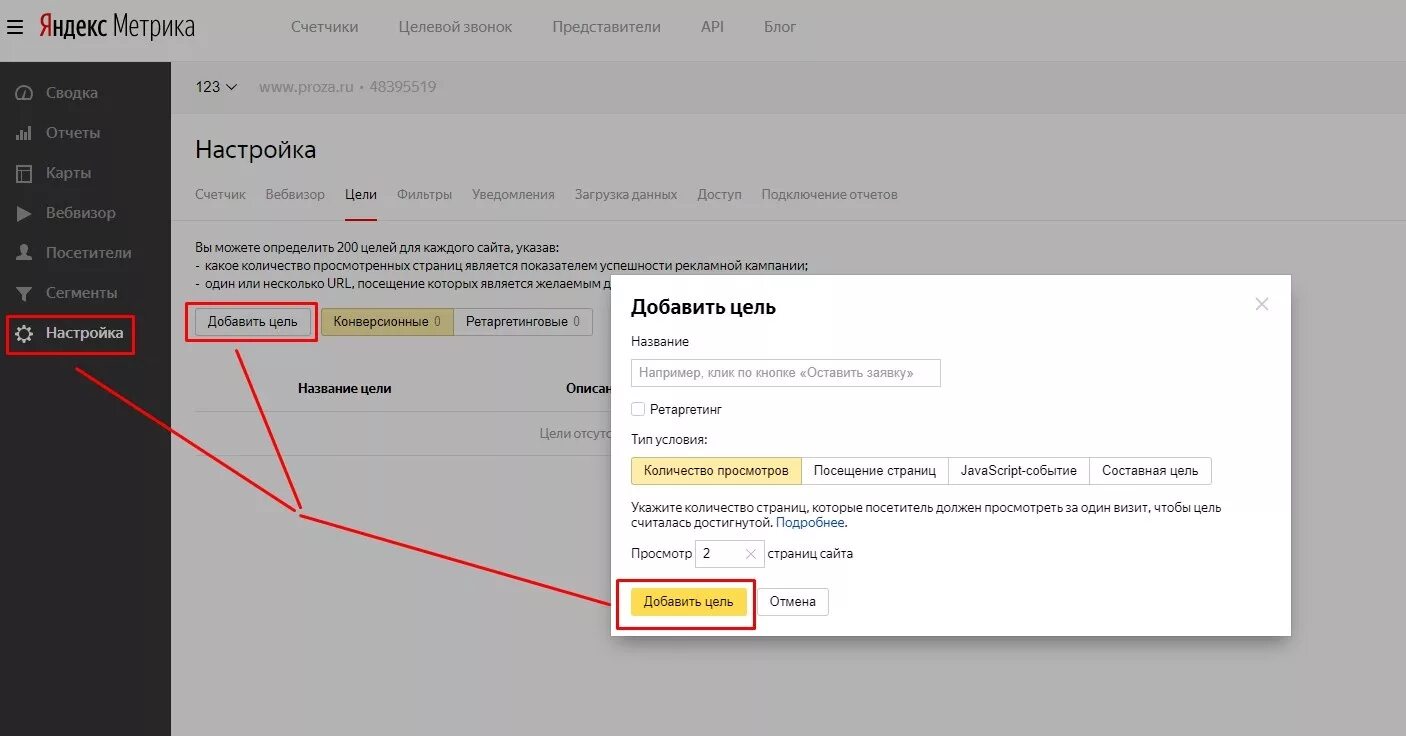Switch to the Цели tab
Screen dimensions: 1406x736
coord(361,195)
